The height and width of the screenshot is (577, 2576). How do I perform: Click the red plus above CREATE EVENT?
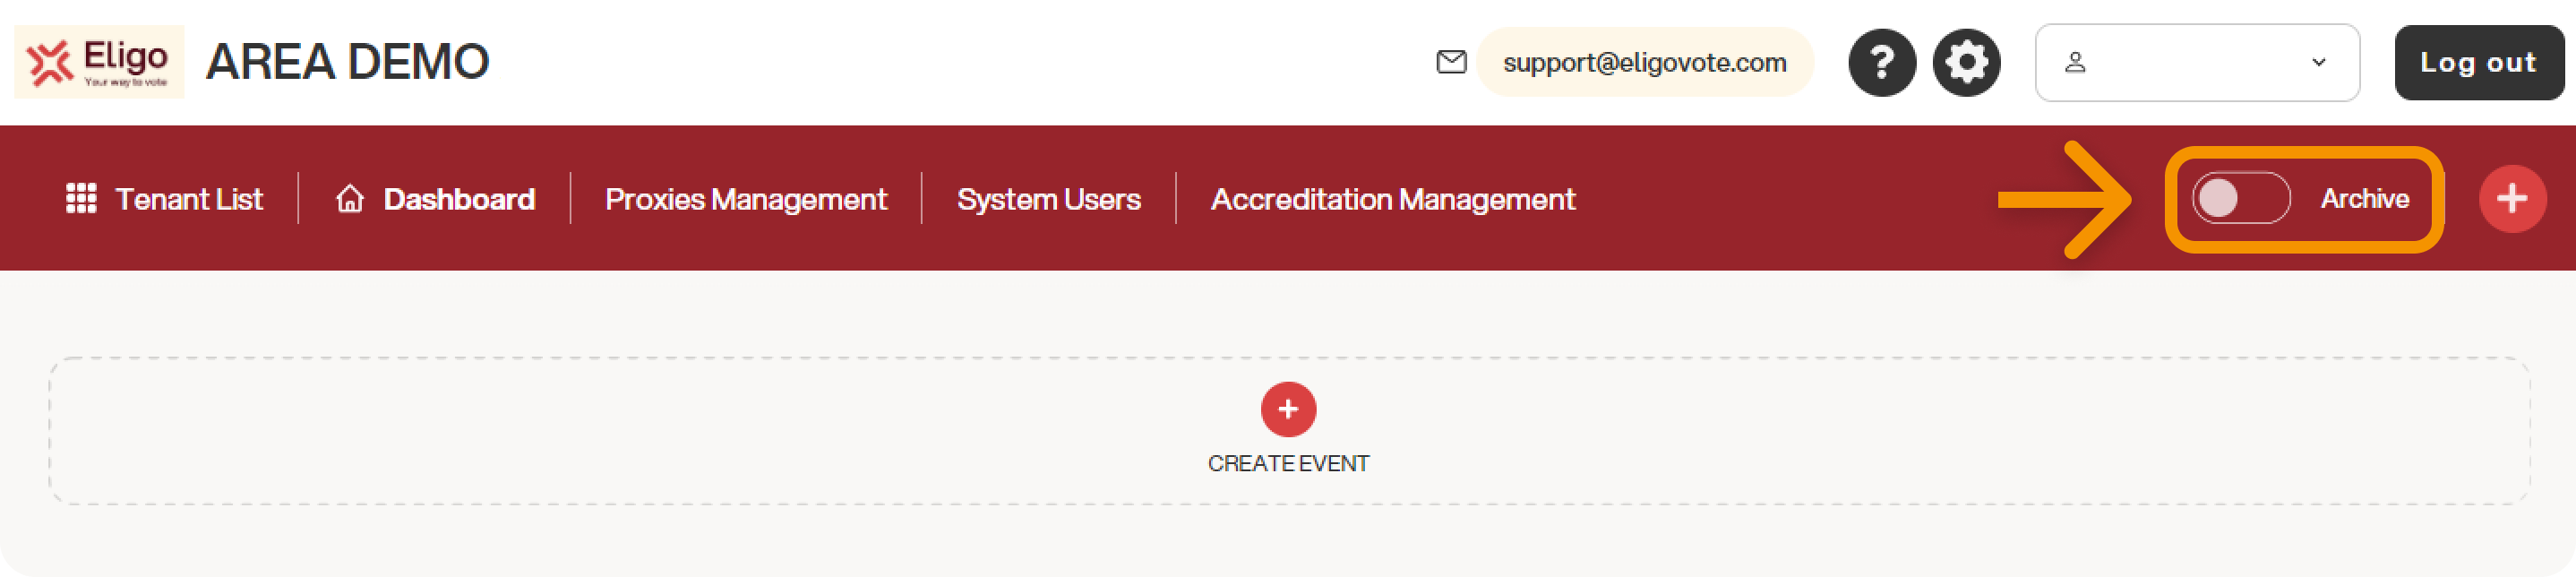point(1288,409)
